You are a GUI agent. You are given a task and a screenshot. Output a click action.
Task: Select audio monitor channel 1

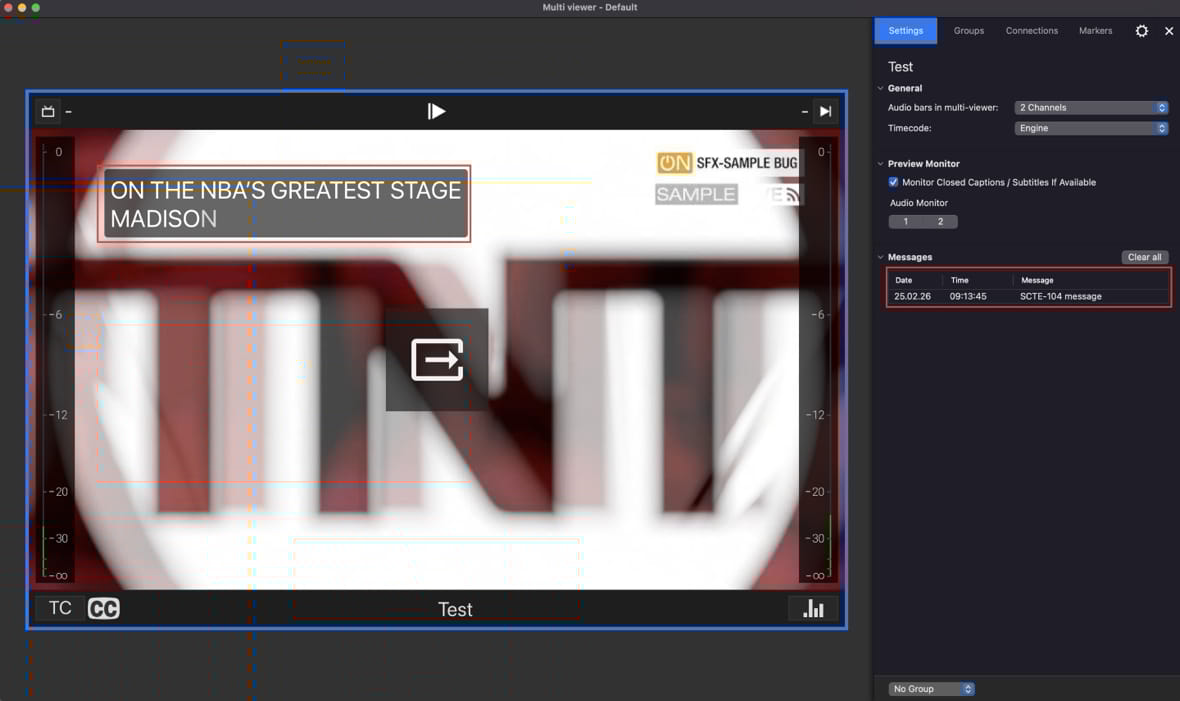pyautogui.click(x=906, y=222)
